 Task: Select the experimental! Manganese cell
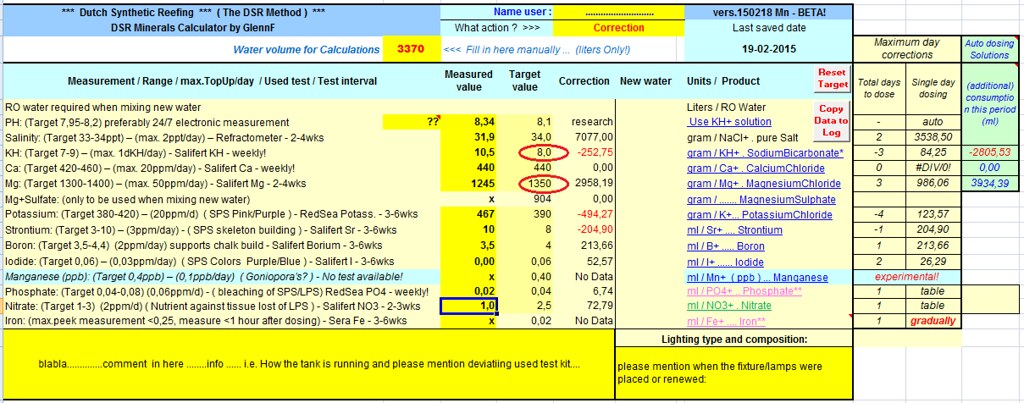tap(907, 278)
